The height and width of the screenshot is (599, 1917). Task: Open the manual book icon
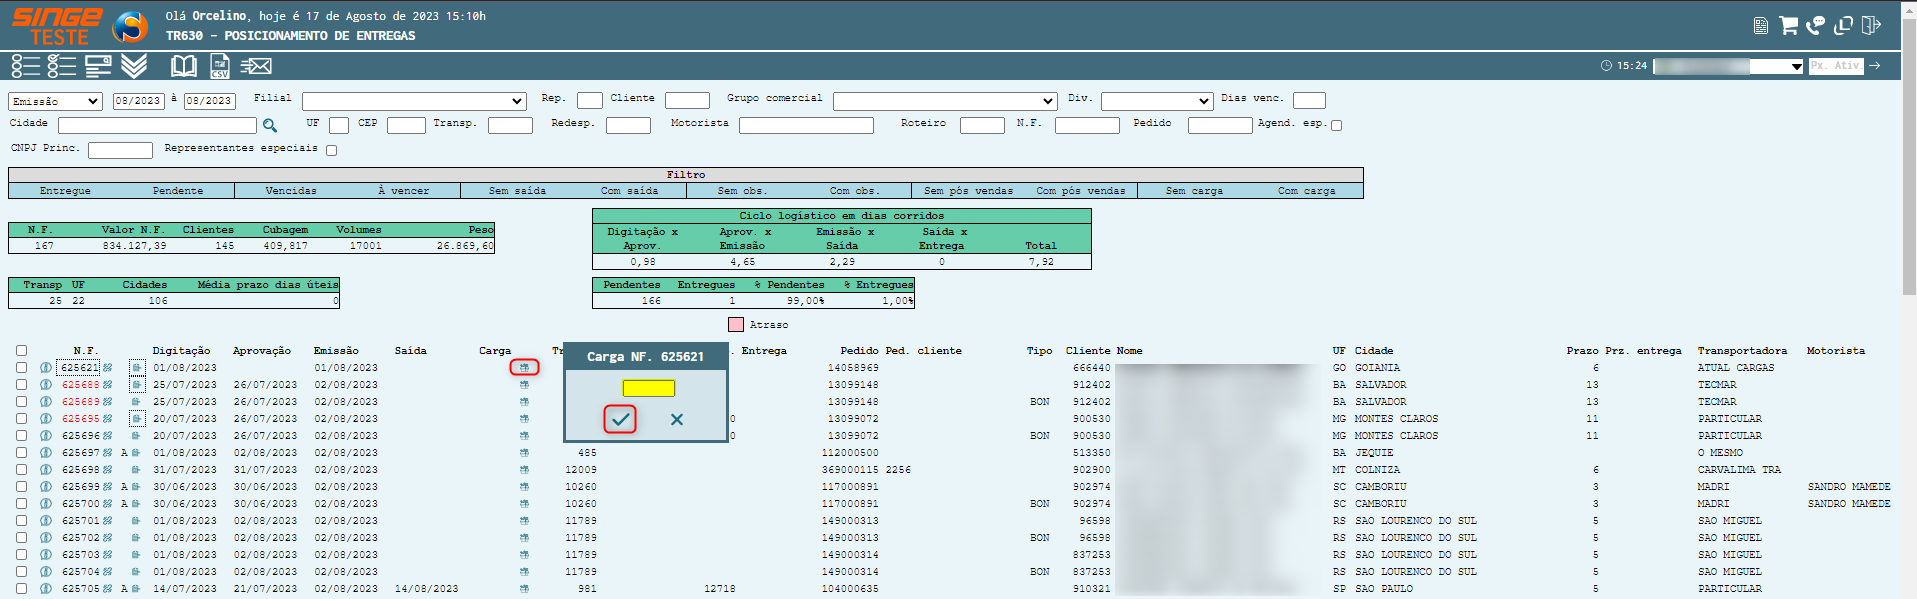[184, 66]
